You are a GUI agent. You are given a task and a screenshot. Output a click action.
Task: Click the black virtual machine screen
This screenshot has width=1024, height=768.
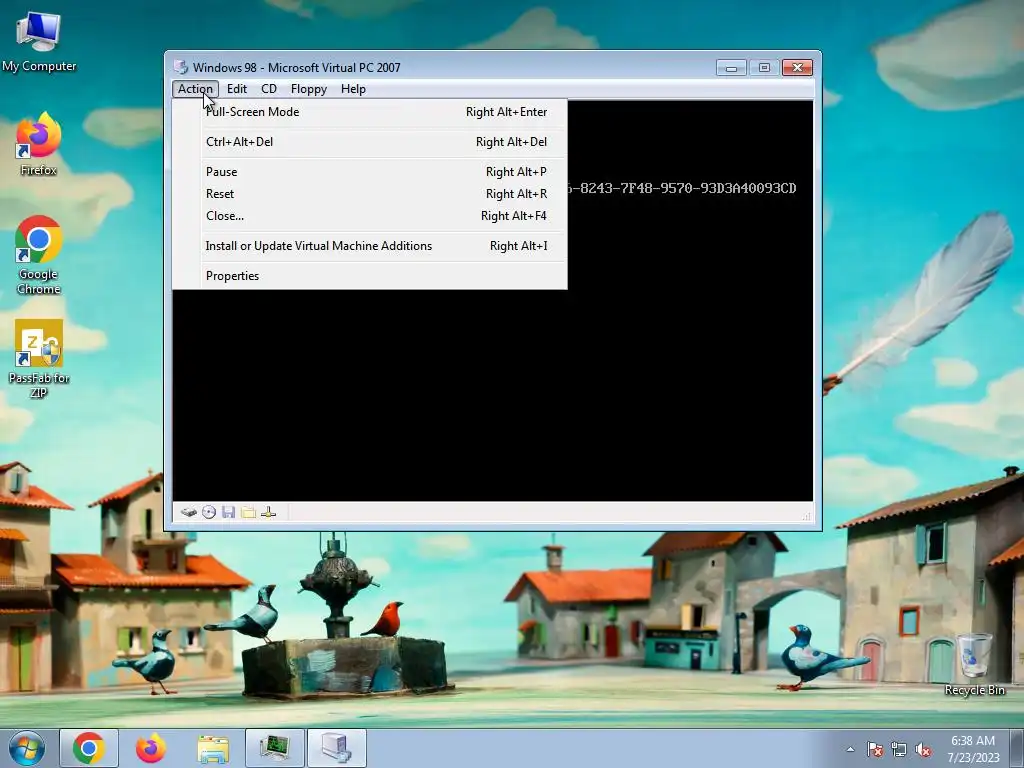493,395
